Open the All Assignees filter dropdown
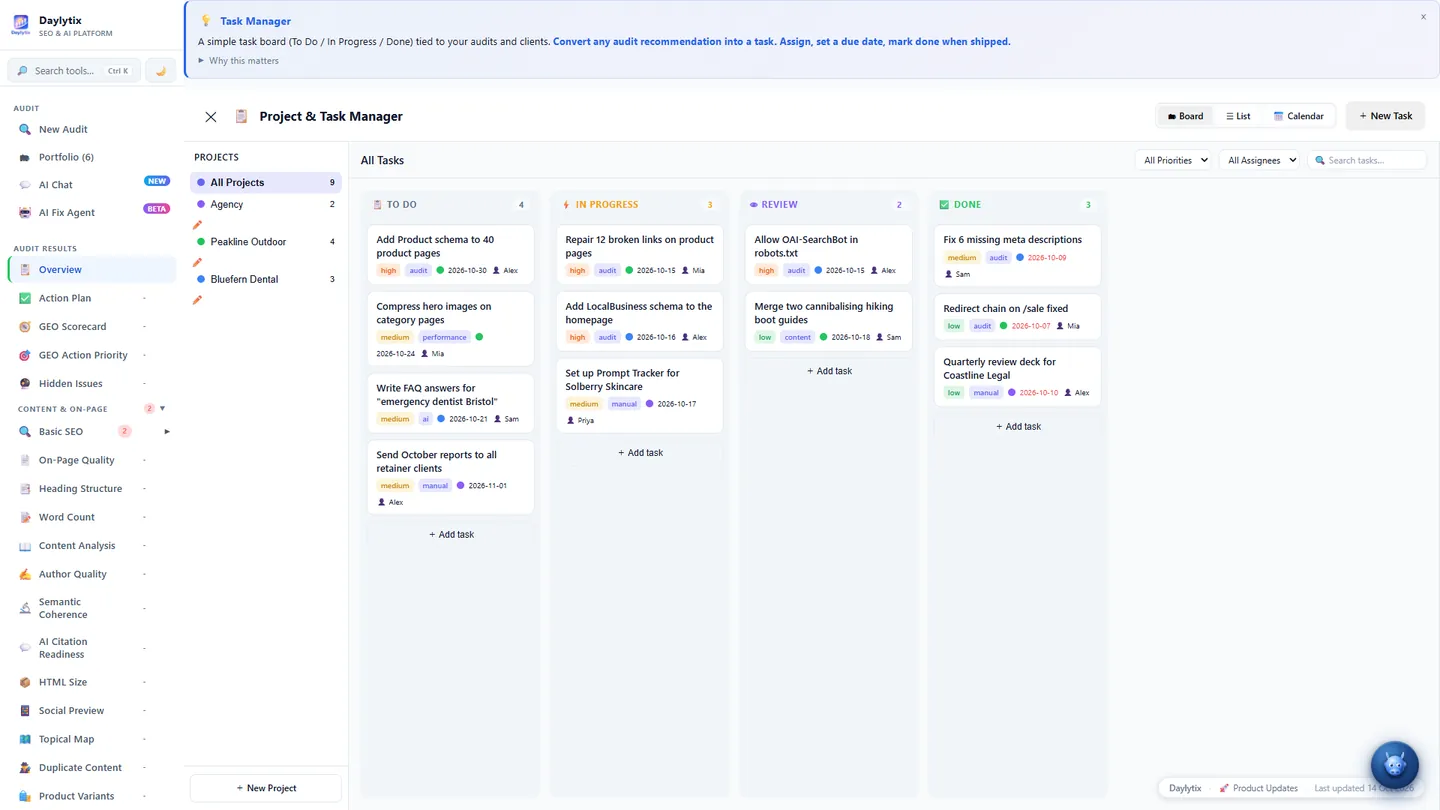Image resolution: width=1440 pixels, height=810 pixels. [1260, 160]
